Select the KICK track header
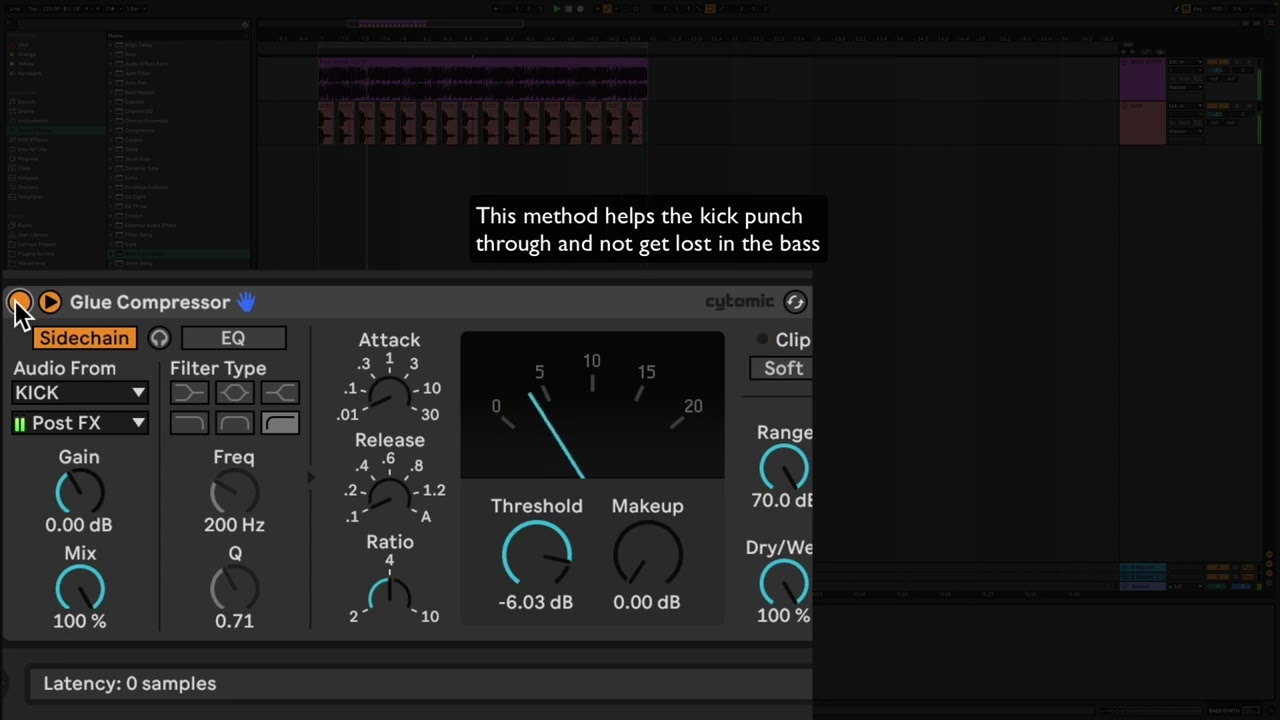1280x720 pixels. coord(1142,122)
